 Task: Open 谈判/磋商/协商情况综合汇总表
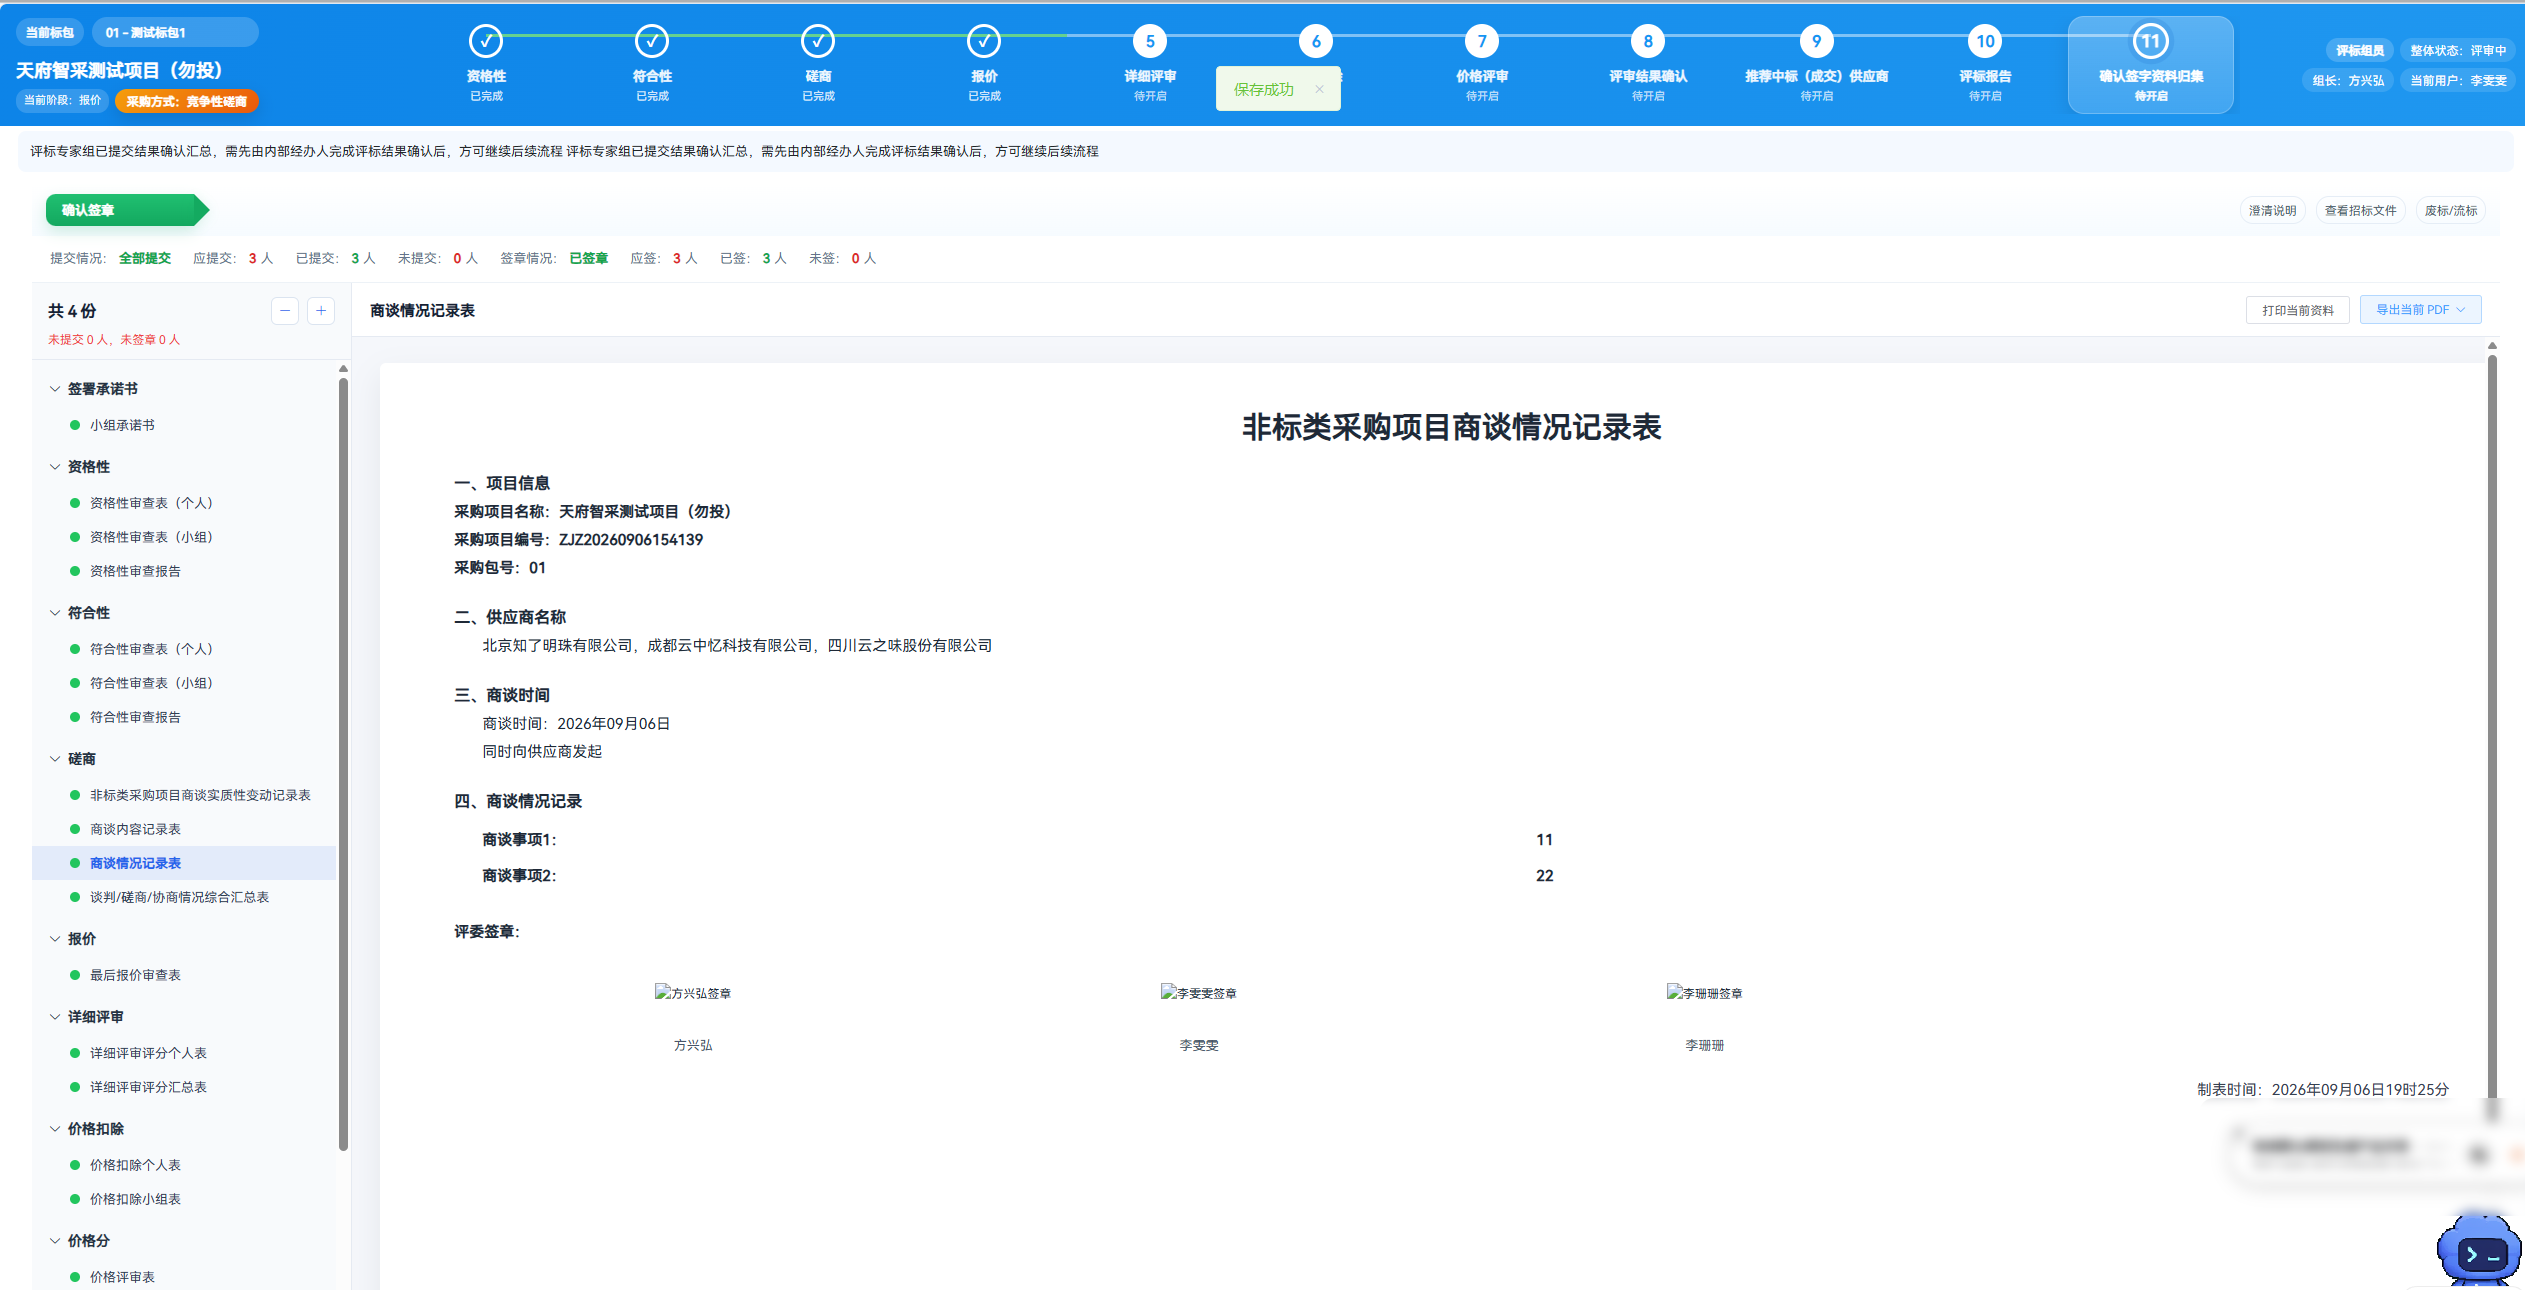tap(179, 897)
